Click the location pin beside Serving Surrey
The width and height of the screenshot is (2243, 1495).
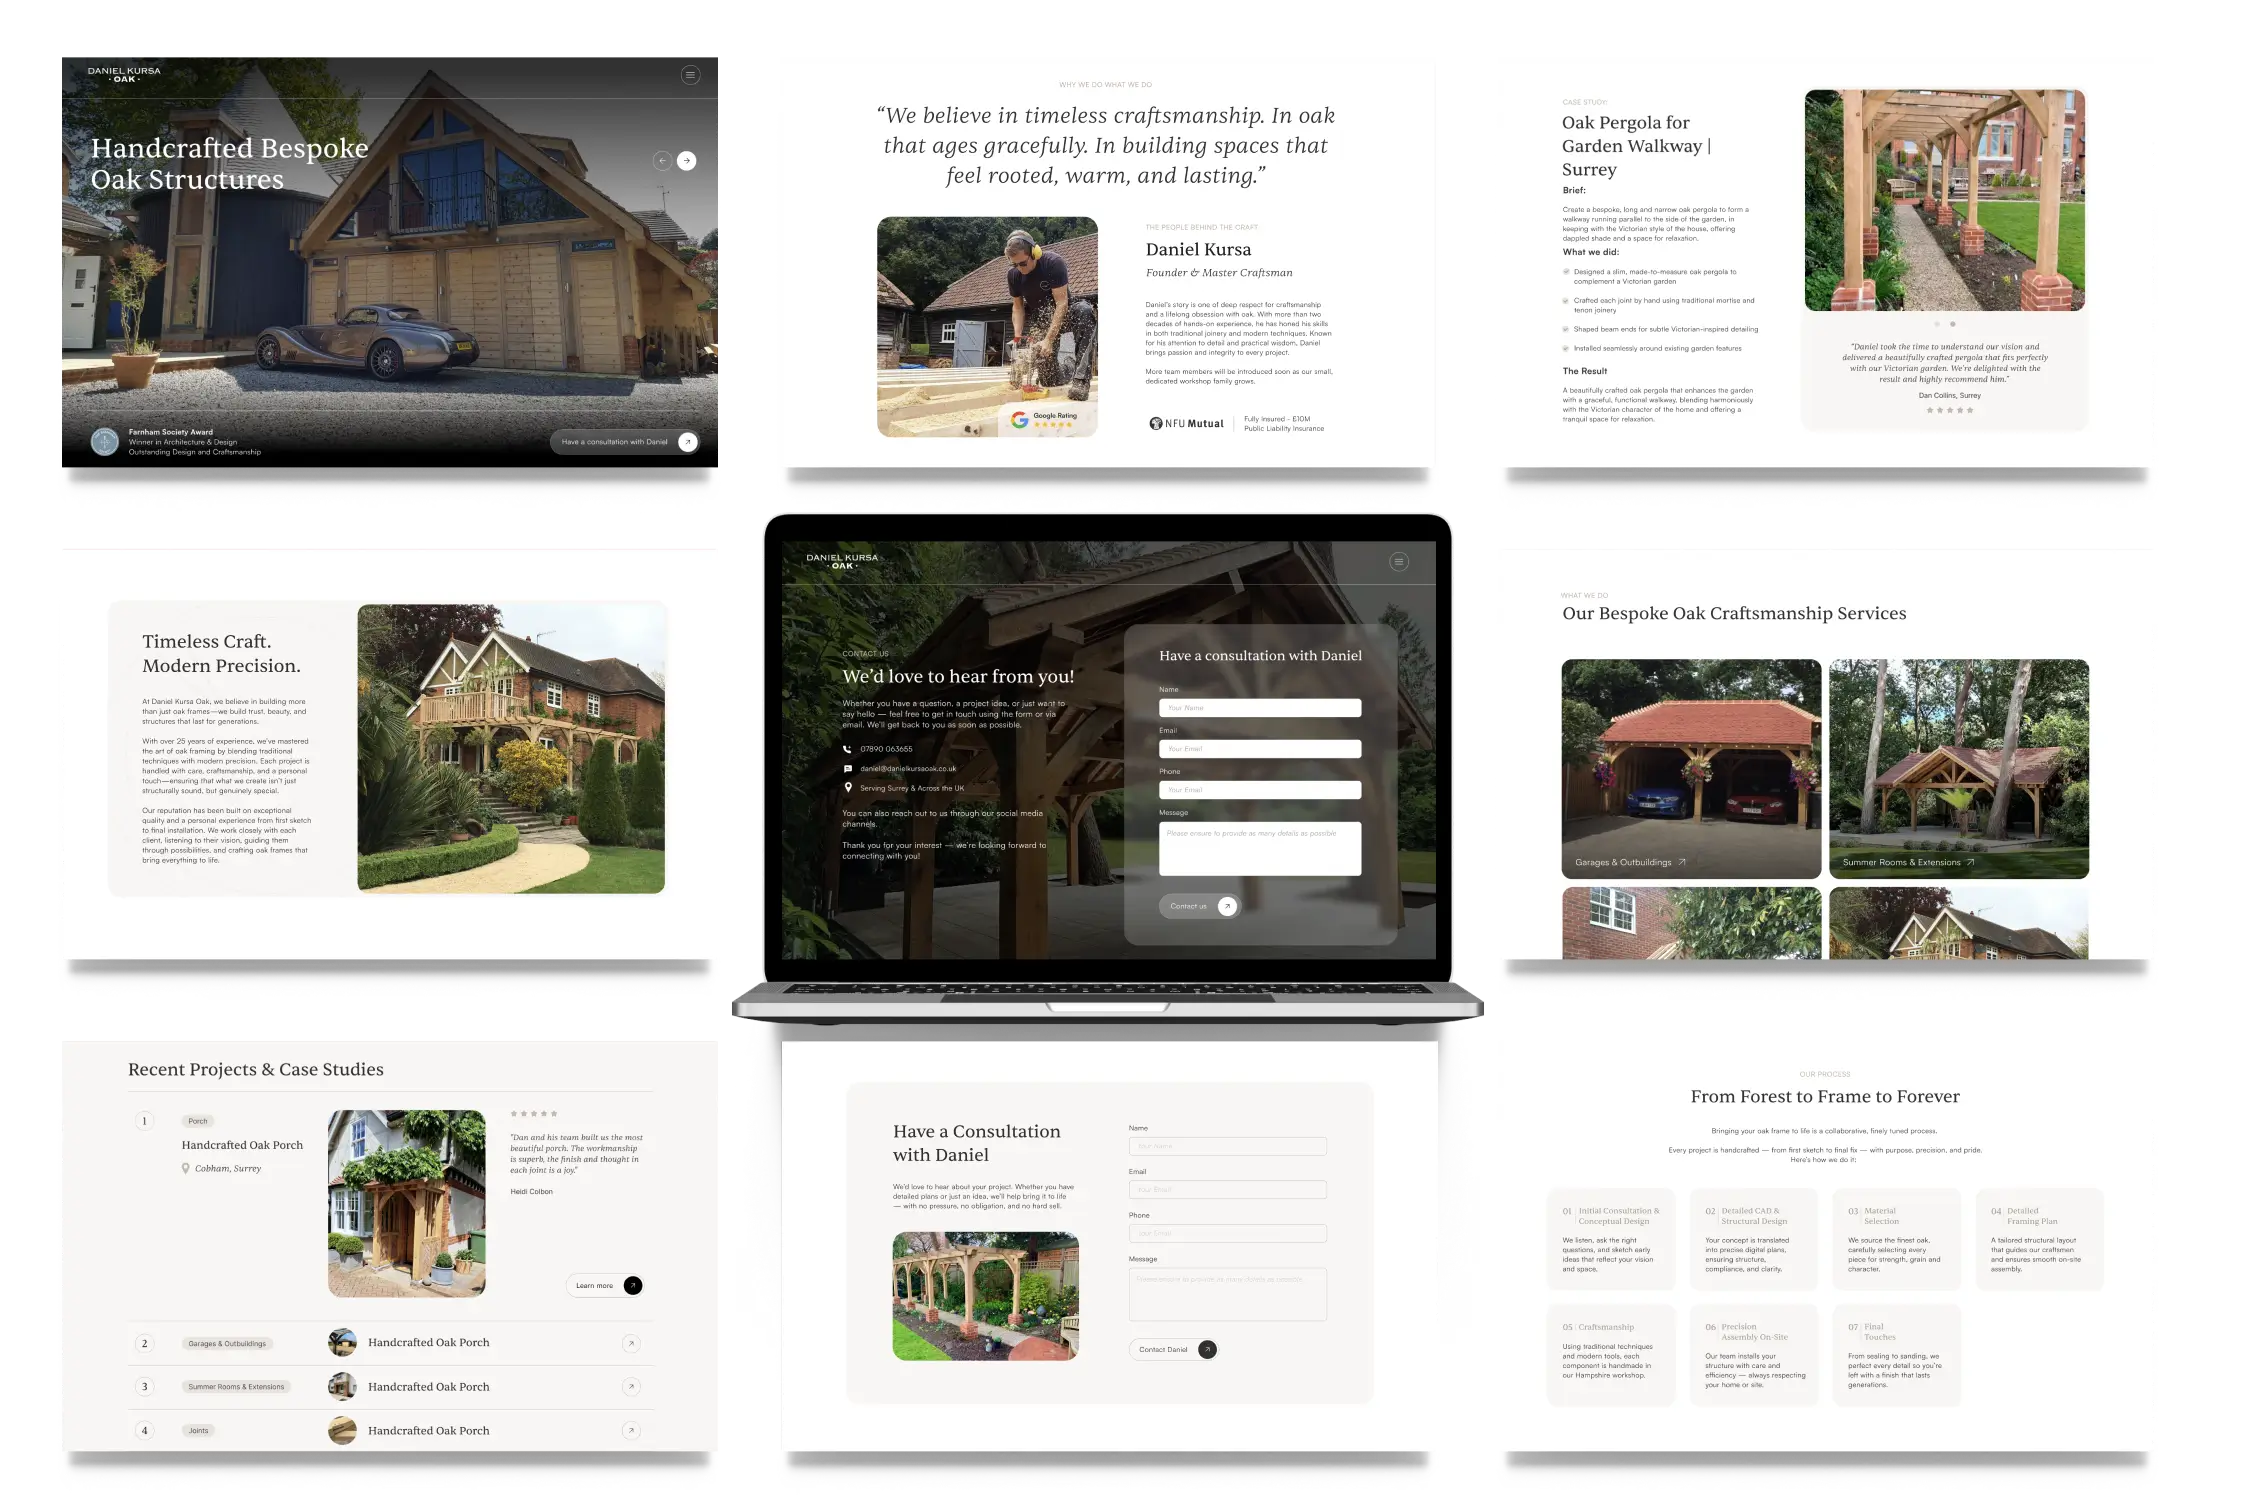tap(848, 788)
